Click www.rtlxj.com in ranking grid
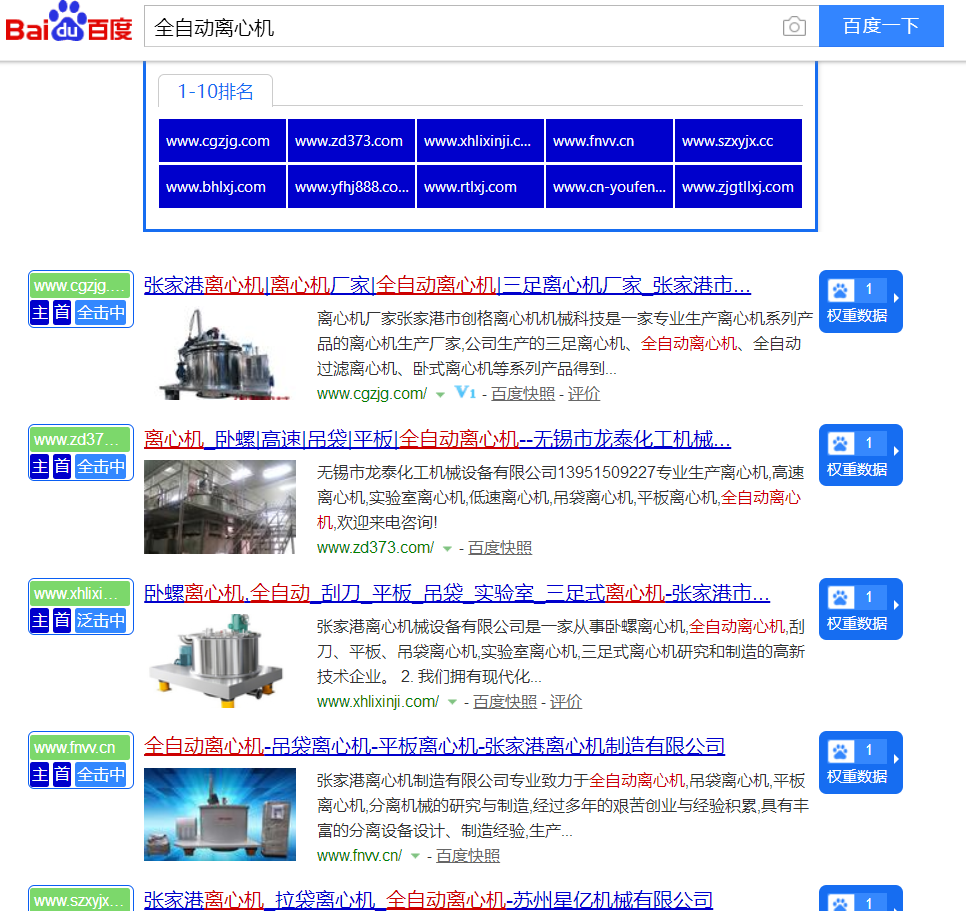The width and height of the screenshot is (966, 911). [x=481, y=187]
